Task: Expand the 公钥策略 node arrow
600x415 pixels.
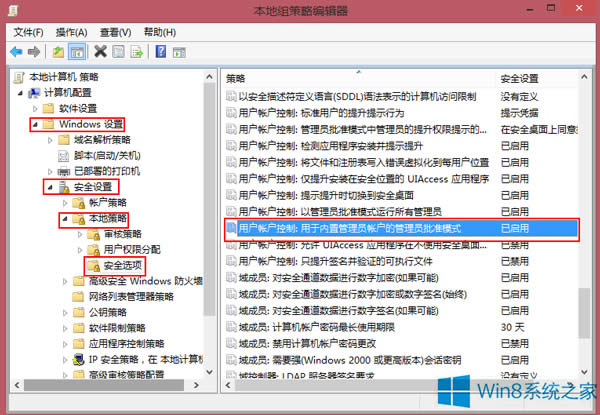Action: [65, 312]
